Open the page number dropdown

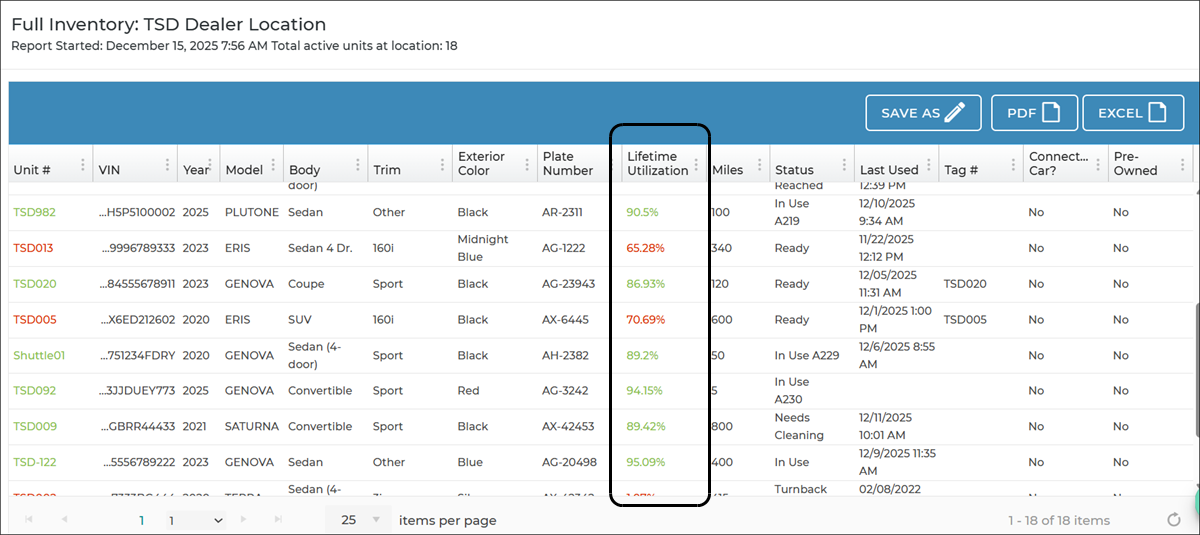pos(196,520)
